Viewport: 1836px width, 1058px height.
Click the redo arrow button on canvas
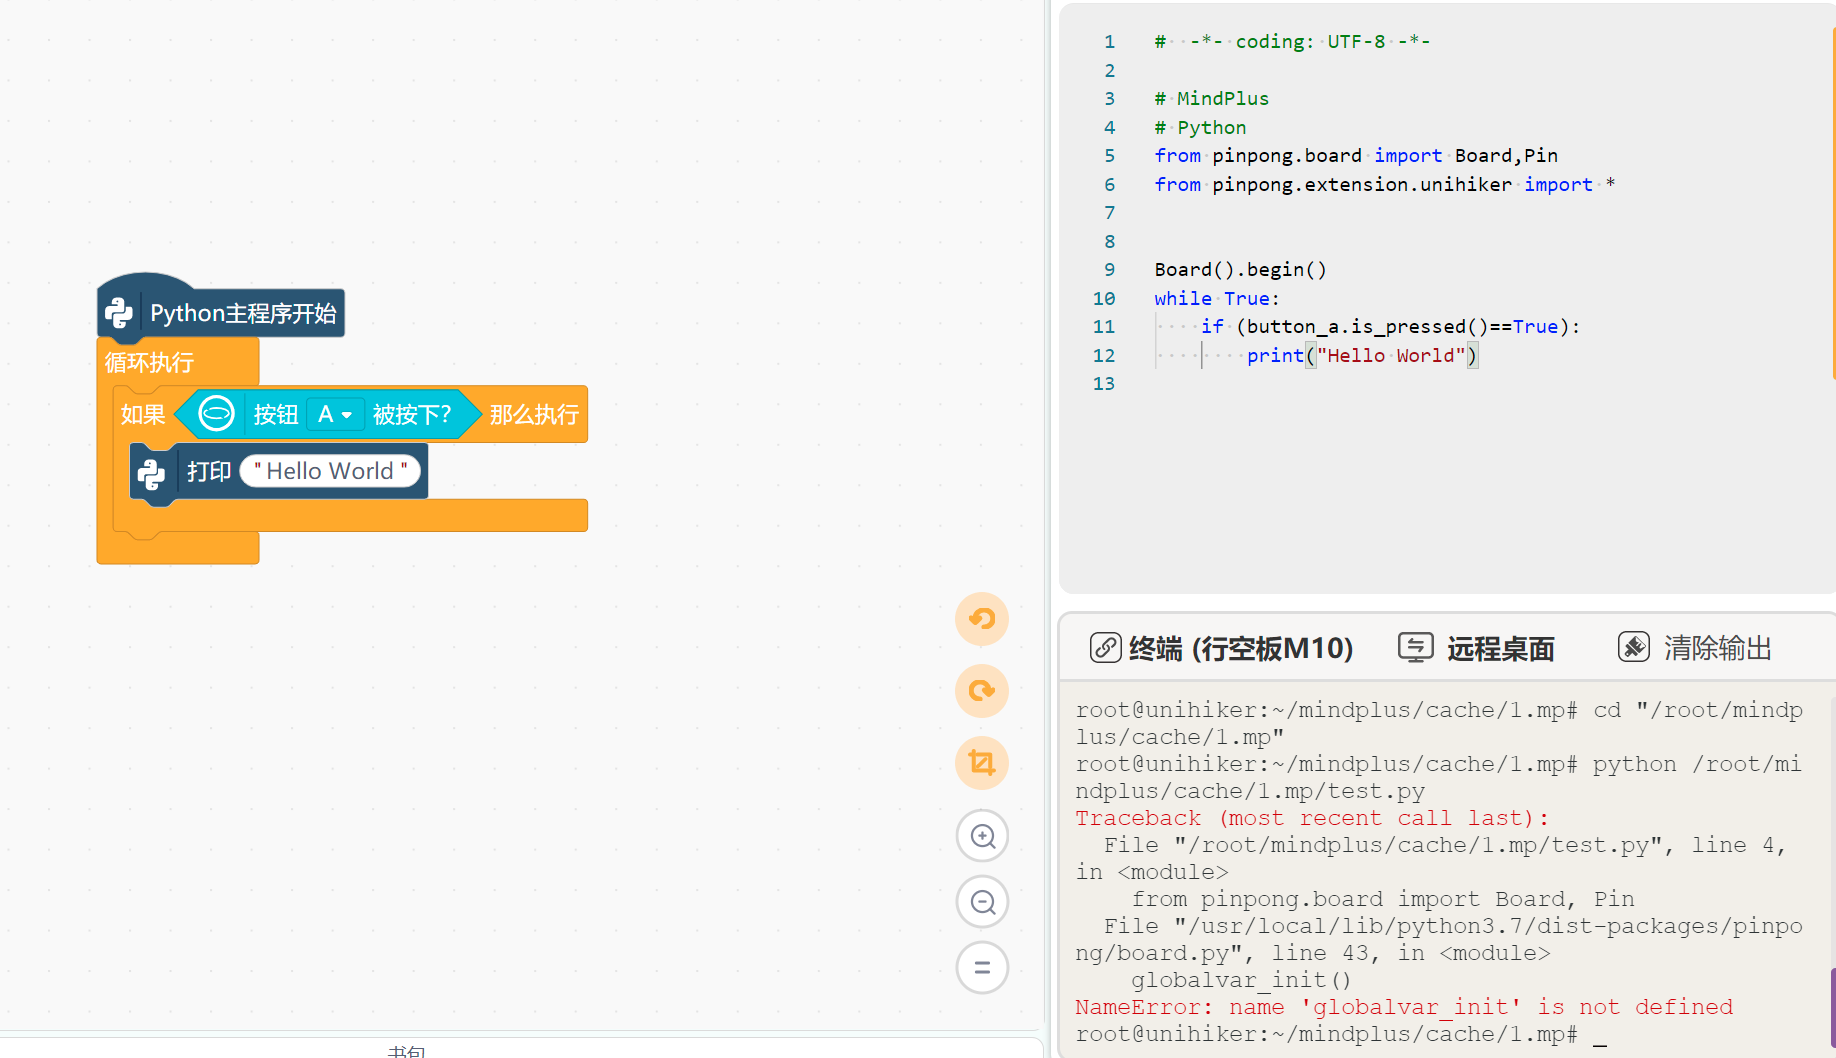tap(982, 691)
